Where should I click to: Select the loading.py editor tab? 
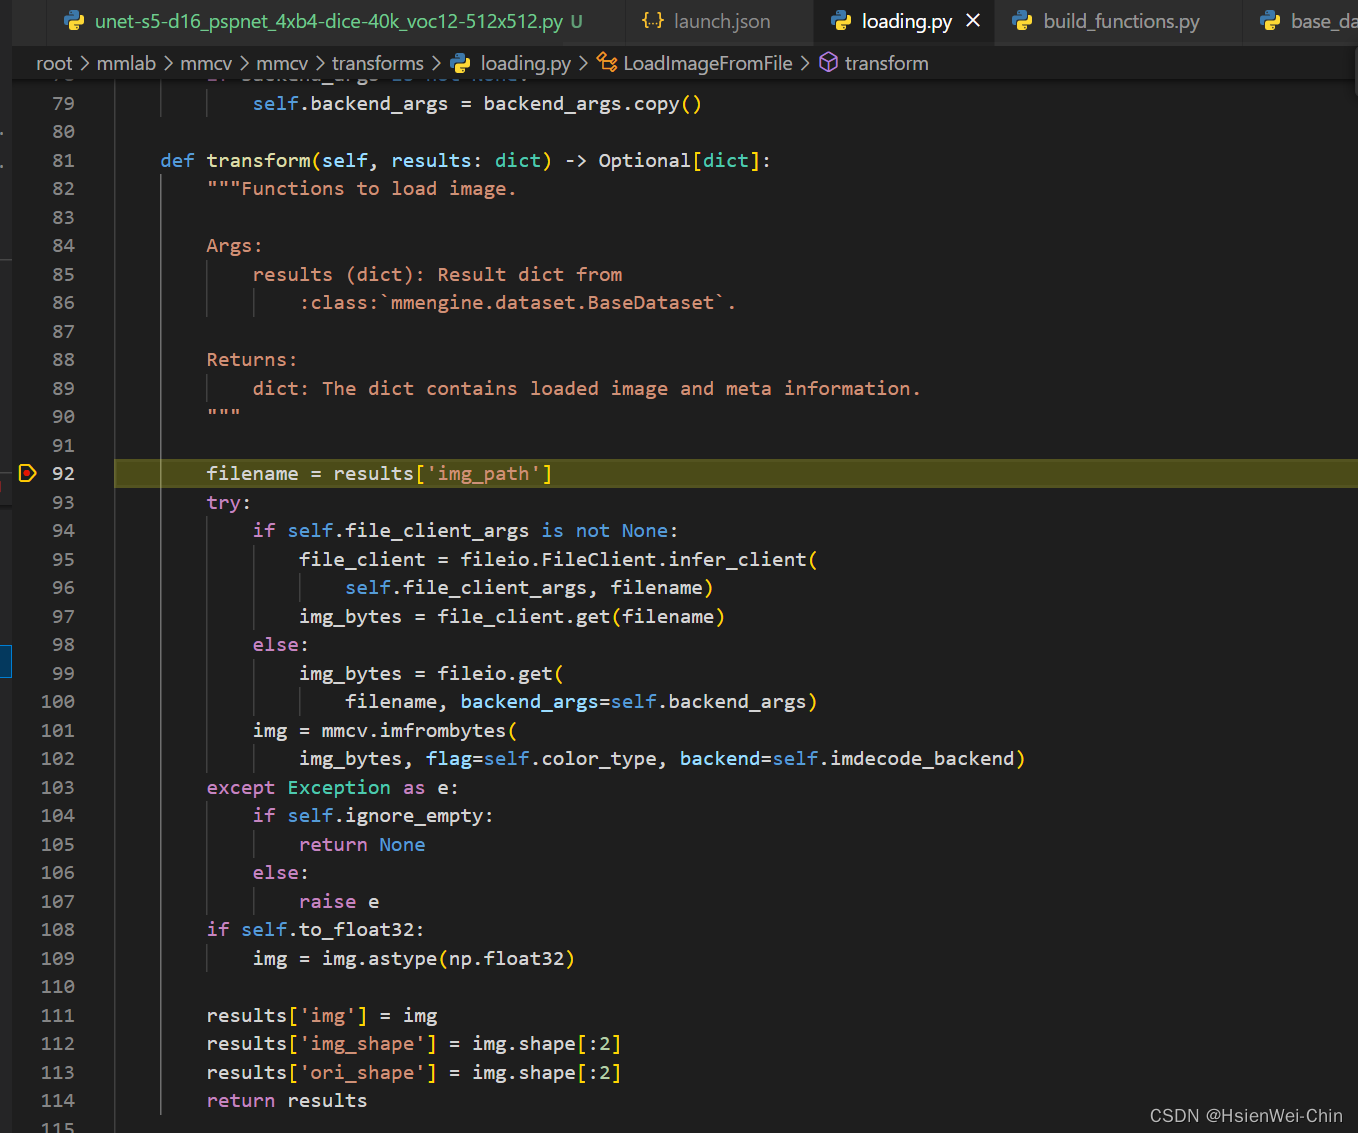tap(906, 21)
